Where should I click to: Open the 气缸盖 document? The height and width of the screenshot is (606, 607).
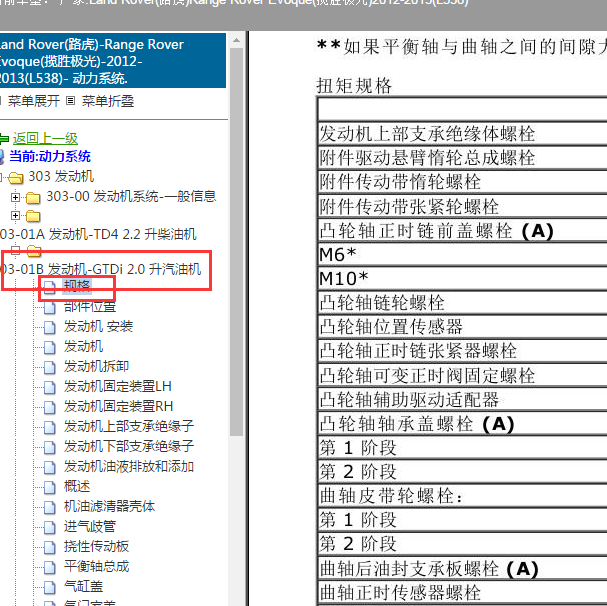click(x=83, y=587)
